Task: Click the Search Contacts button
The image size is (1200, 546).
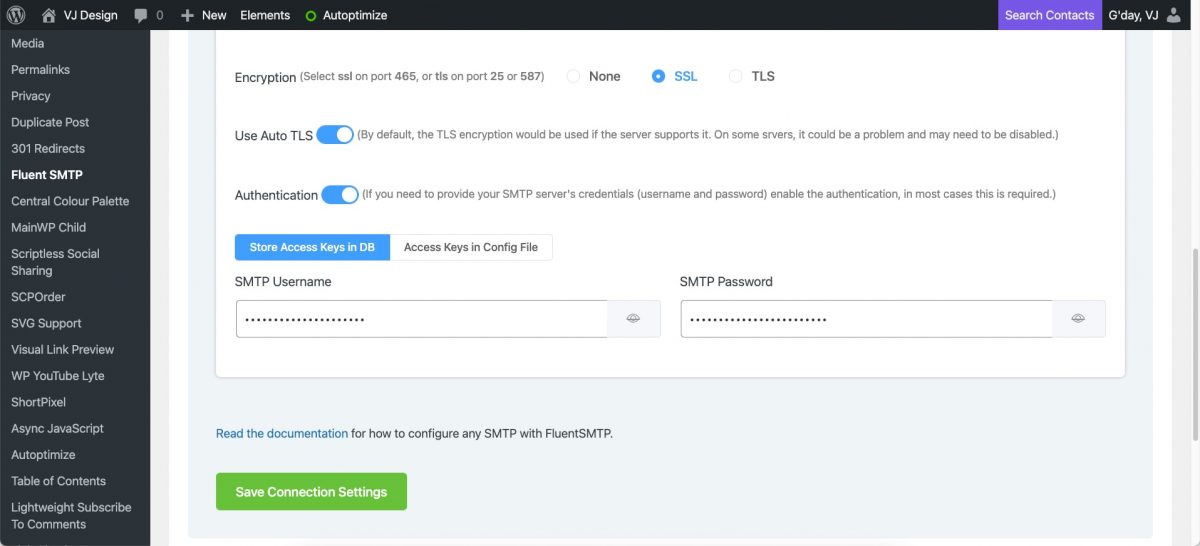Action: pyautogui.click(x=1049, y=15)
